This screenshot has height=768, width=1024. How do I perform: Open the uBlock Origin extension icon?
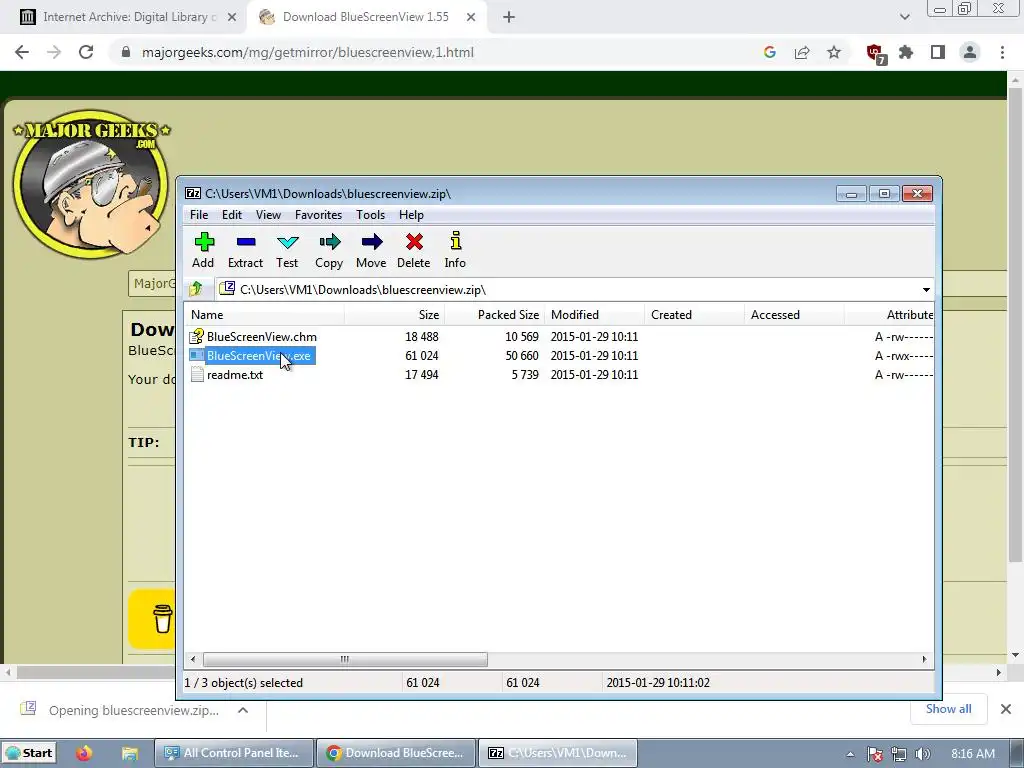point(875,53)
